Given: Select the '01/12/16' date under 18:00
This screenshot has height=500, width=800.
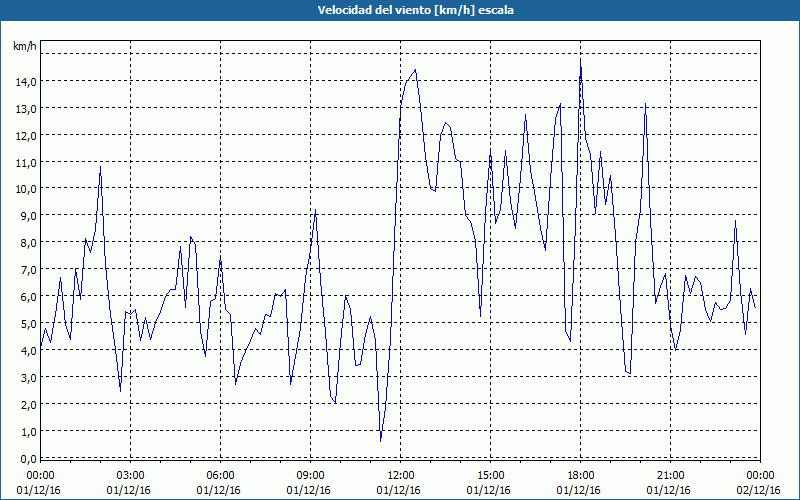Looking at the screenshot, I should tap(579, 490).
